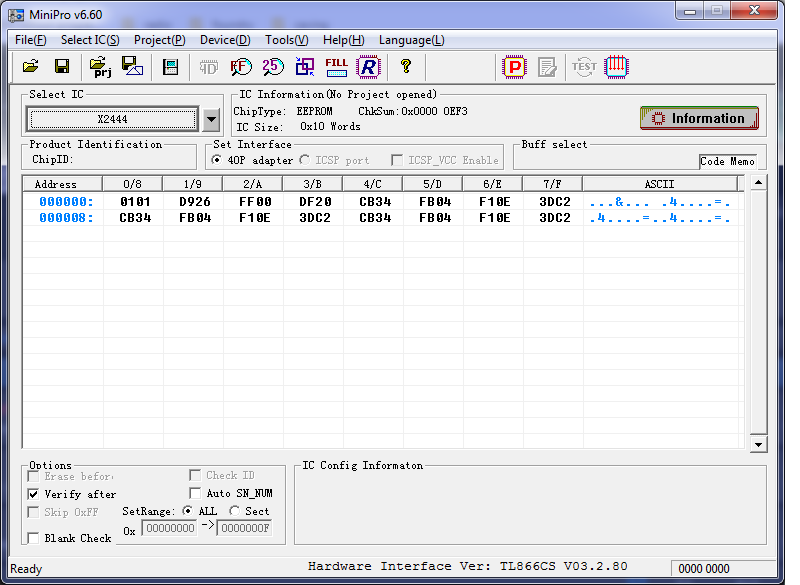This screenshot has width=800, height=585.
Task: Enable the Auto SN_NUM checkbox
Action: (195, 493)
